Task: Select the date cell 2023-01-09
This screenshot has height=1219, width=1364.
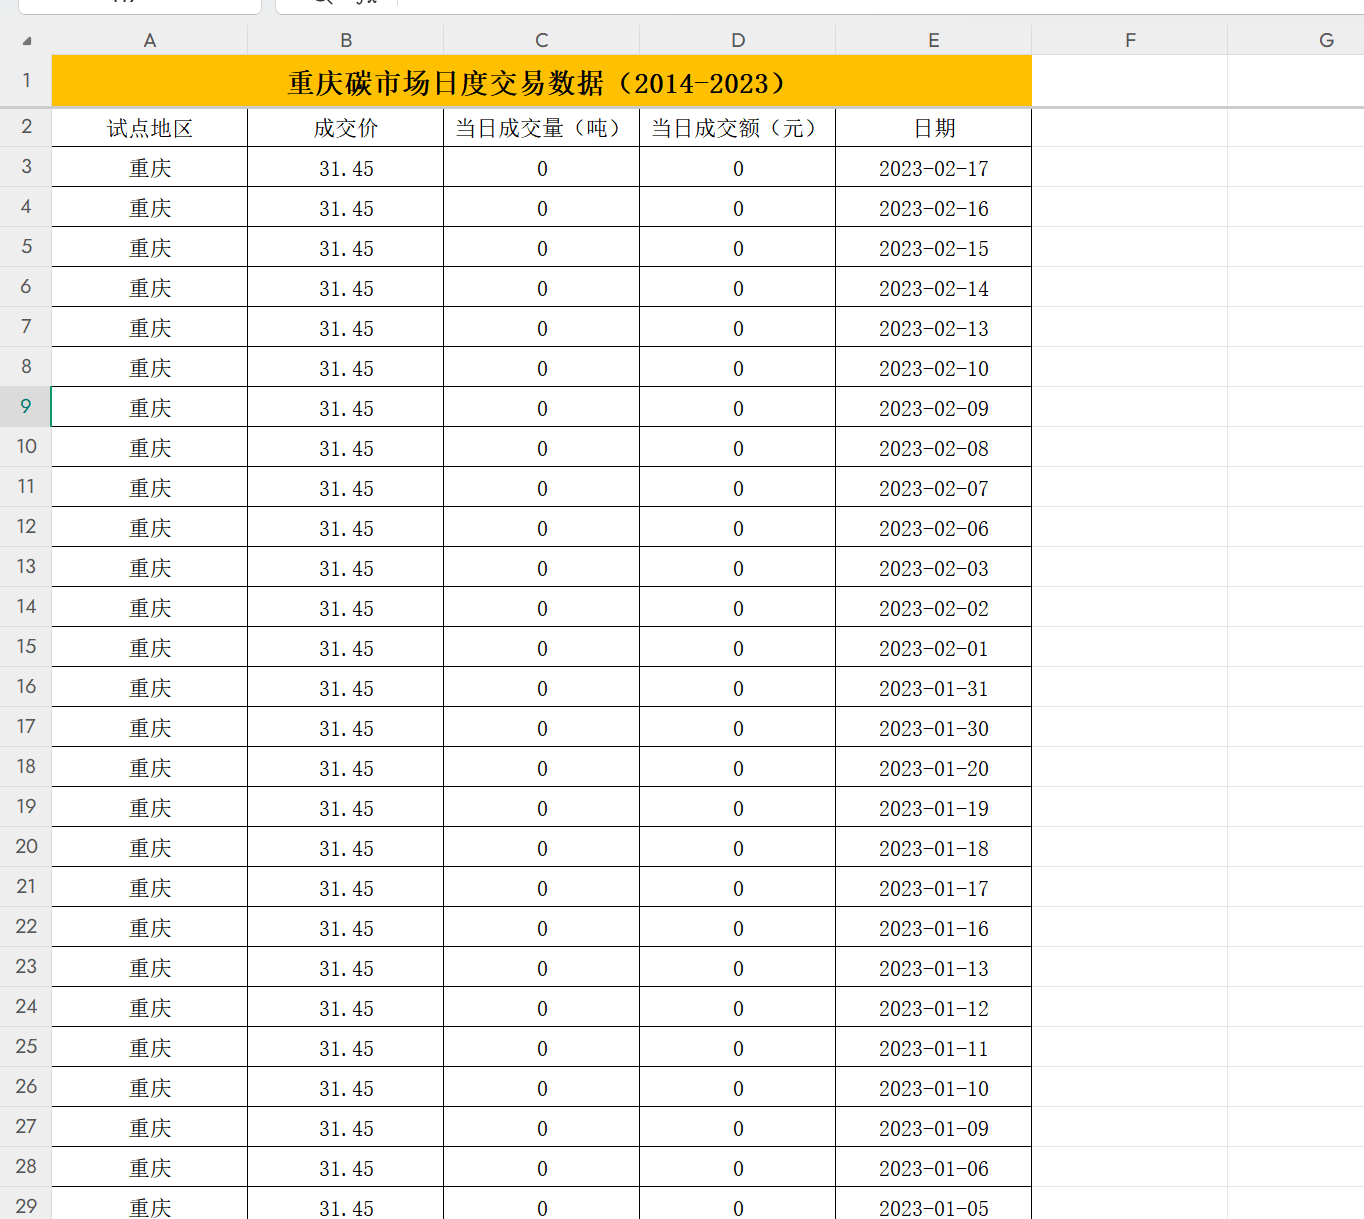Action: tap(934, 1128)
